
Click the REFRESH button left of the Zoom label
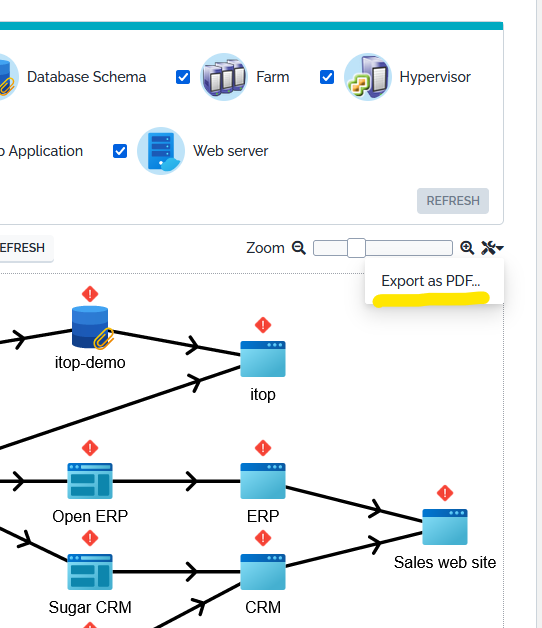[x=23, y=248]
